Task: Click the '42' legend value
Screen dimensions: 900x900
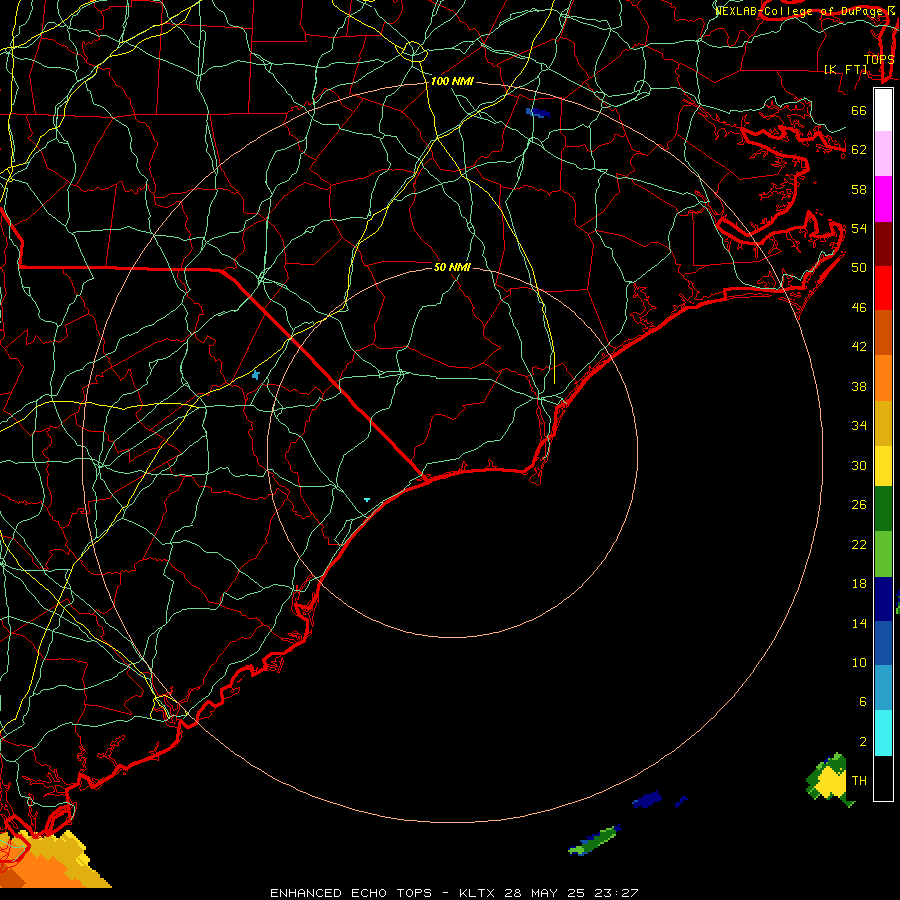Action: [x=859, y=347]
